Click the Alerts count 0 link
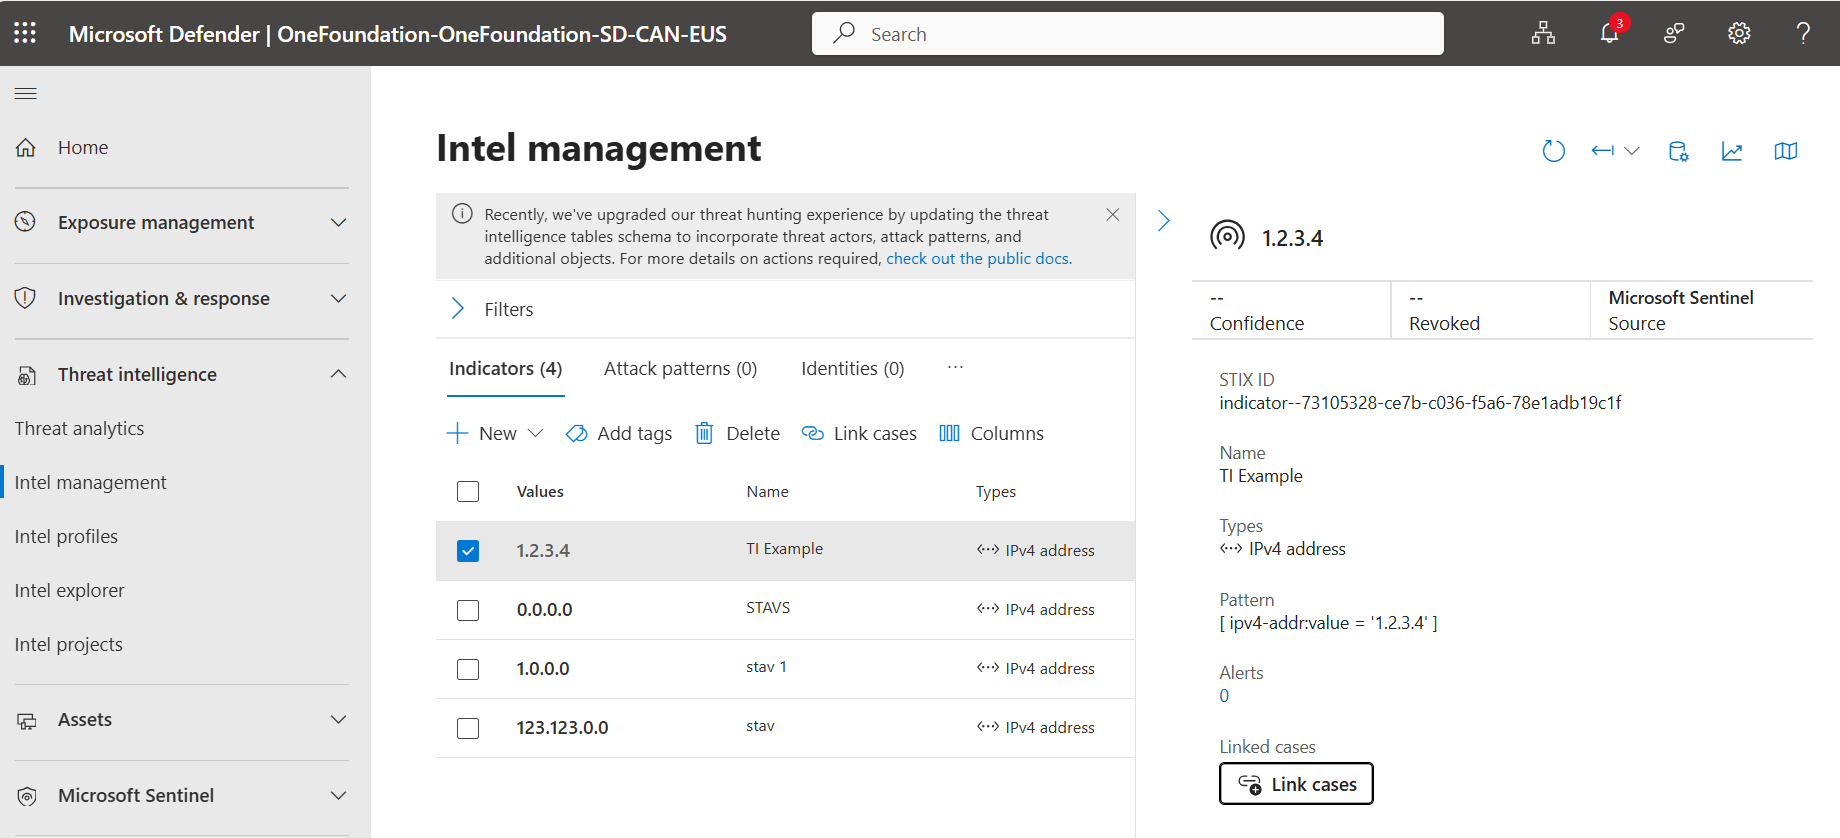This screenshot has width=1840, height=838. (x=1224, y=696)
